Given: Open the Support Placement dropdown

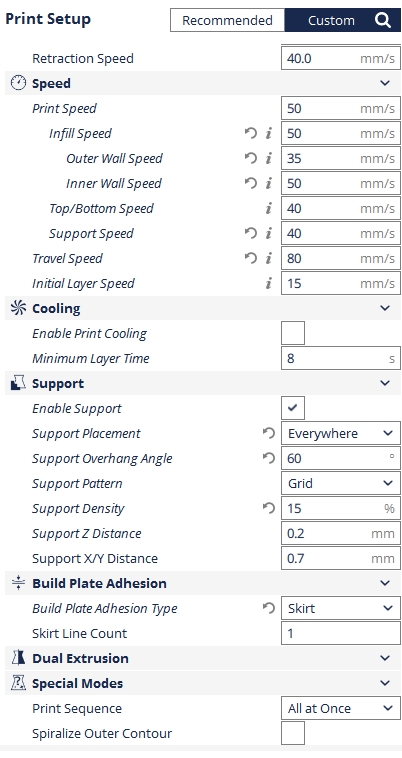Looking at the screenshot, I should tap(341, 434).
